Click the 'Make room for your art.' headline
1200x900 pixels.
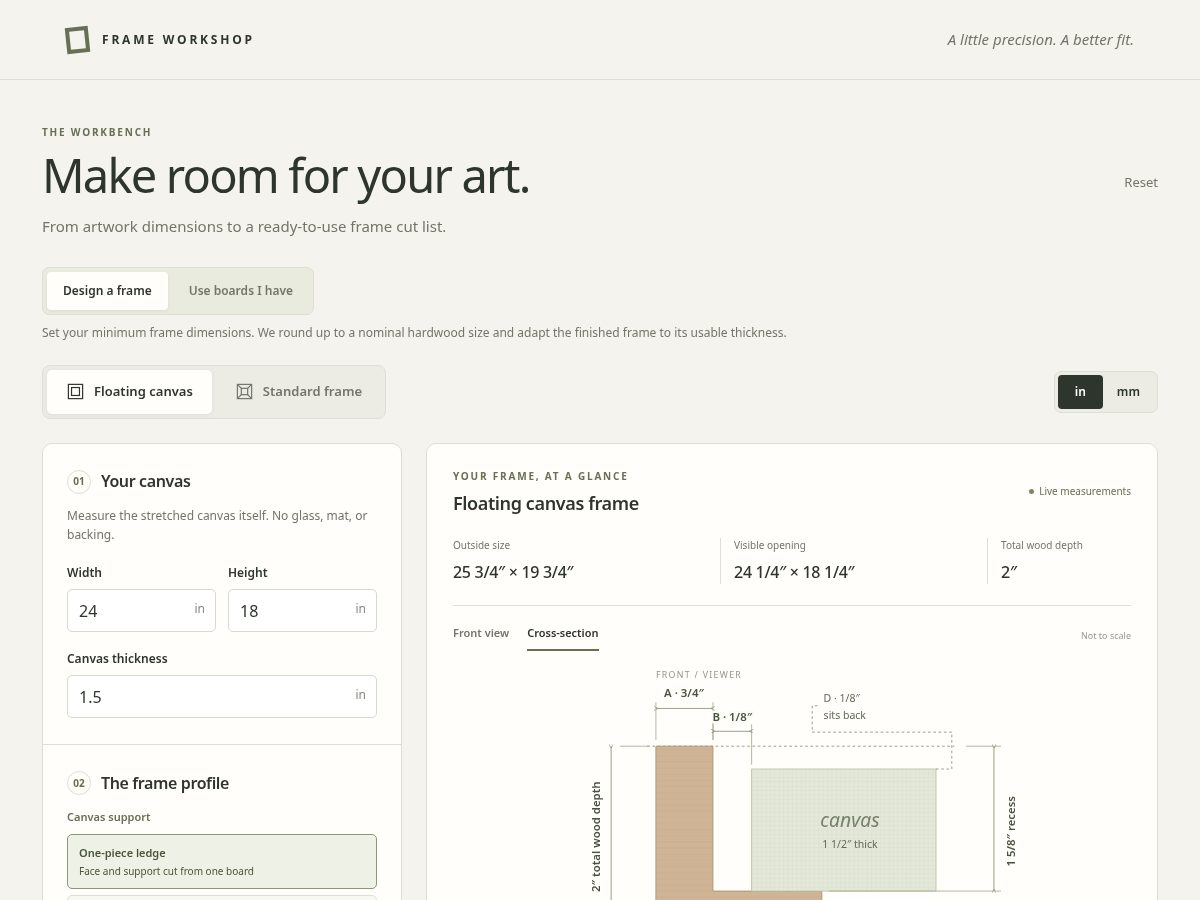coord(286,176)
